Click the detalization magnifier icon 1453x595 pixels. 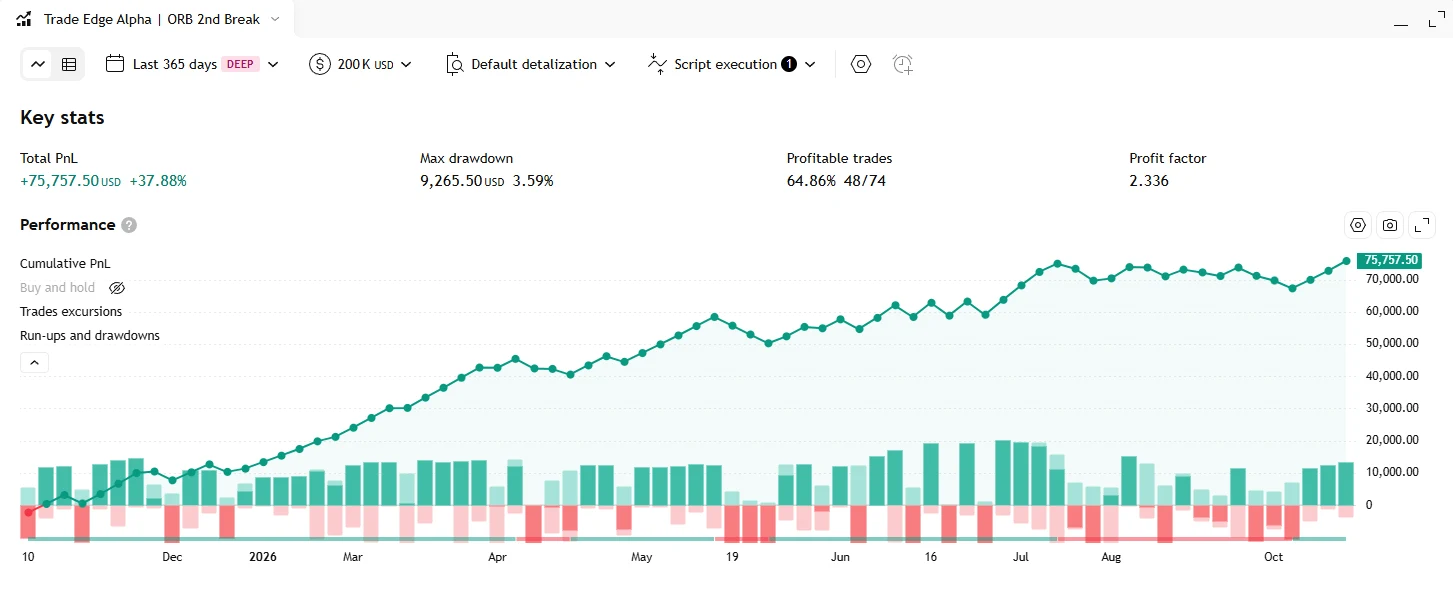pyautogui.click(x=455, y=64)
